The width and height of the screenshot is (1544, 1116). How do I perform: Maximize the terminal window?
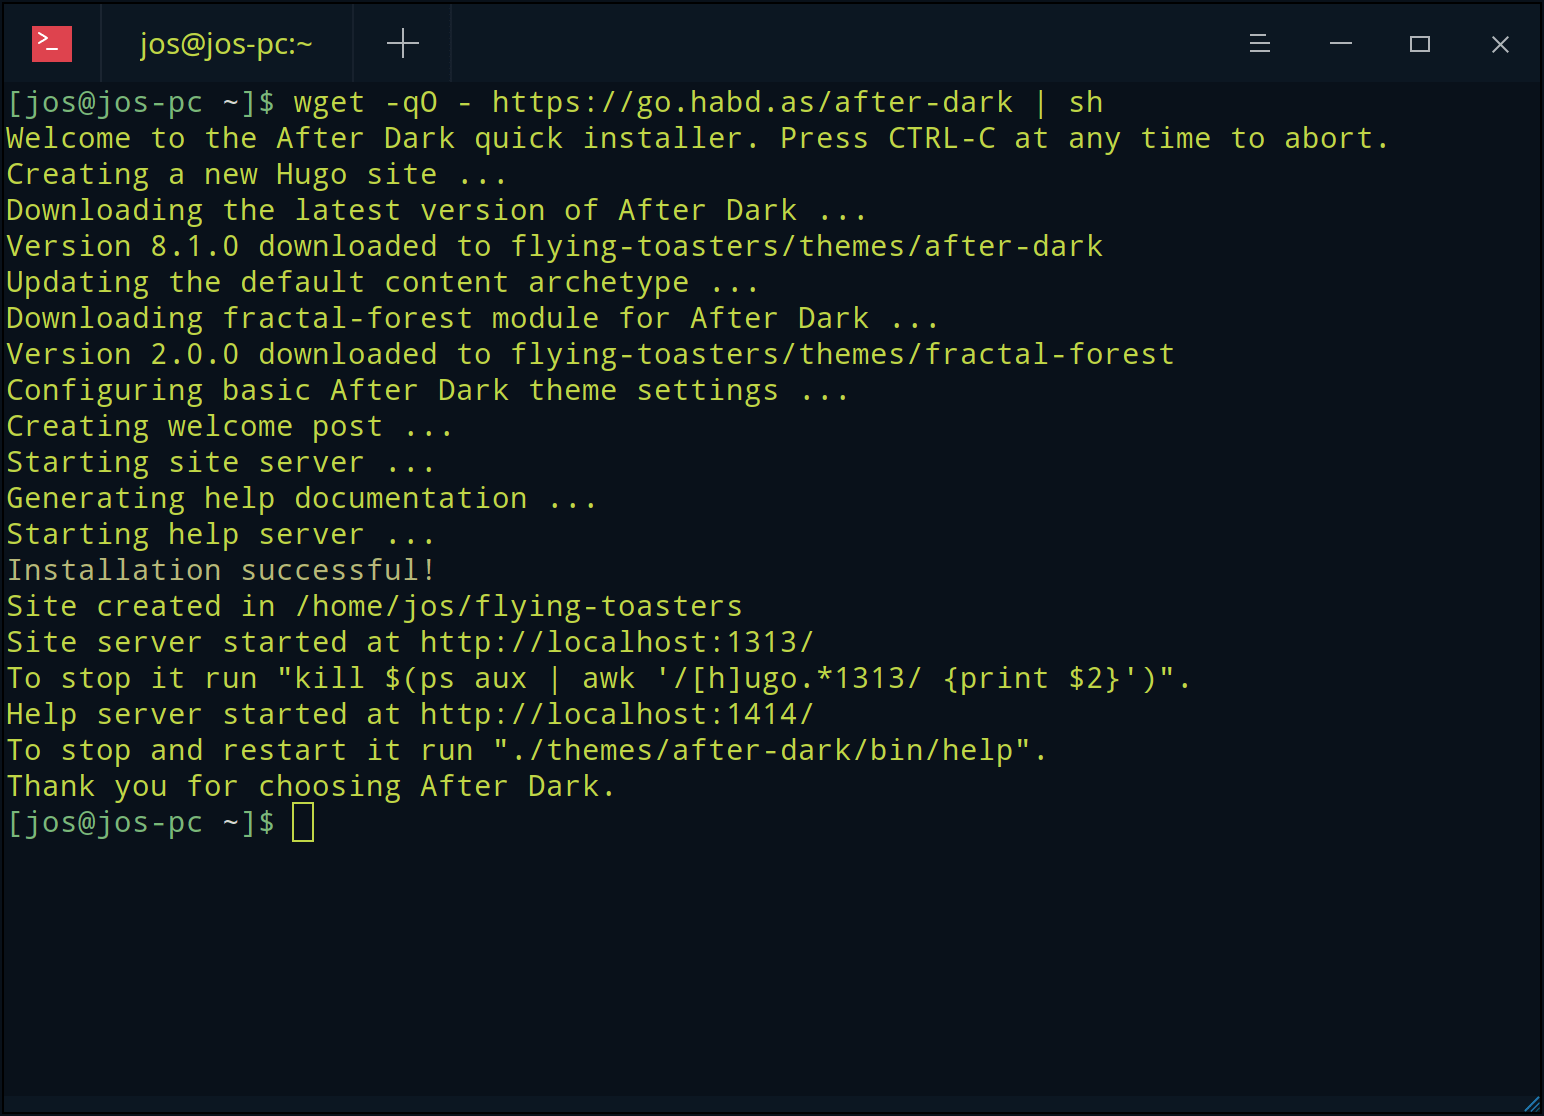1419,44
